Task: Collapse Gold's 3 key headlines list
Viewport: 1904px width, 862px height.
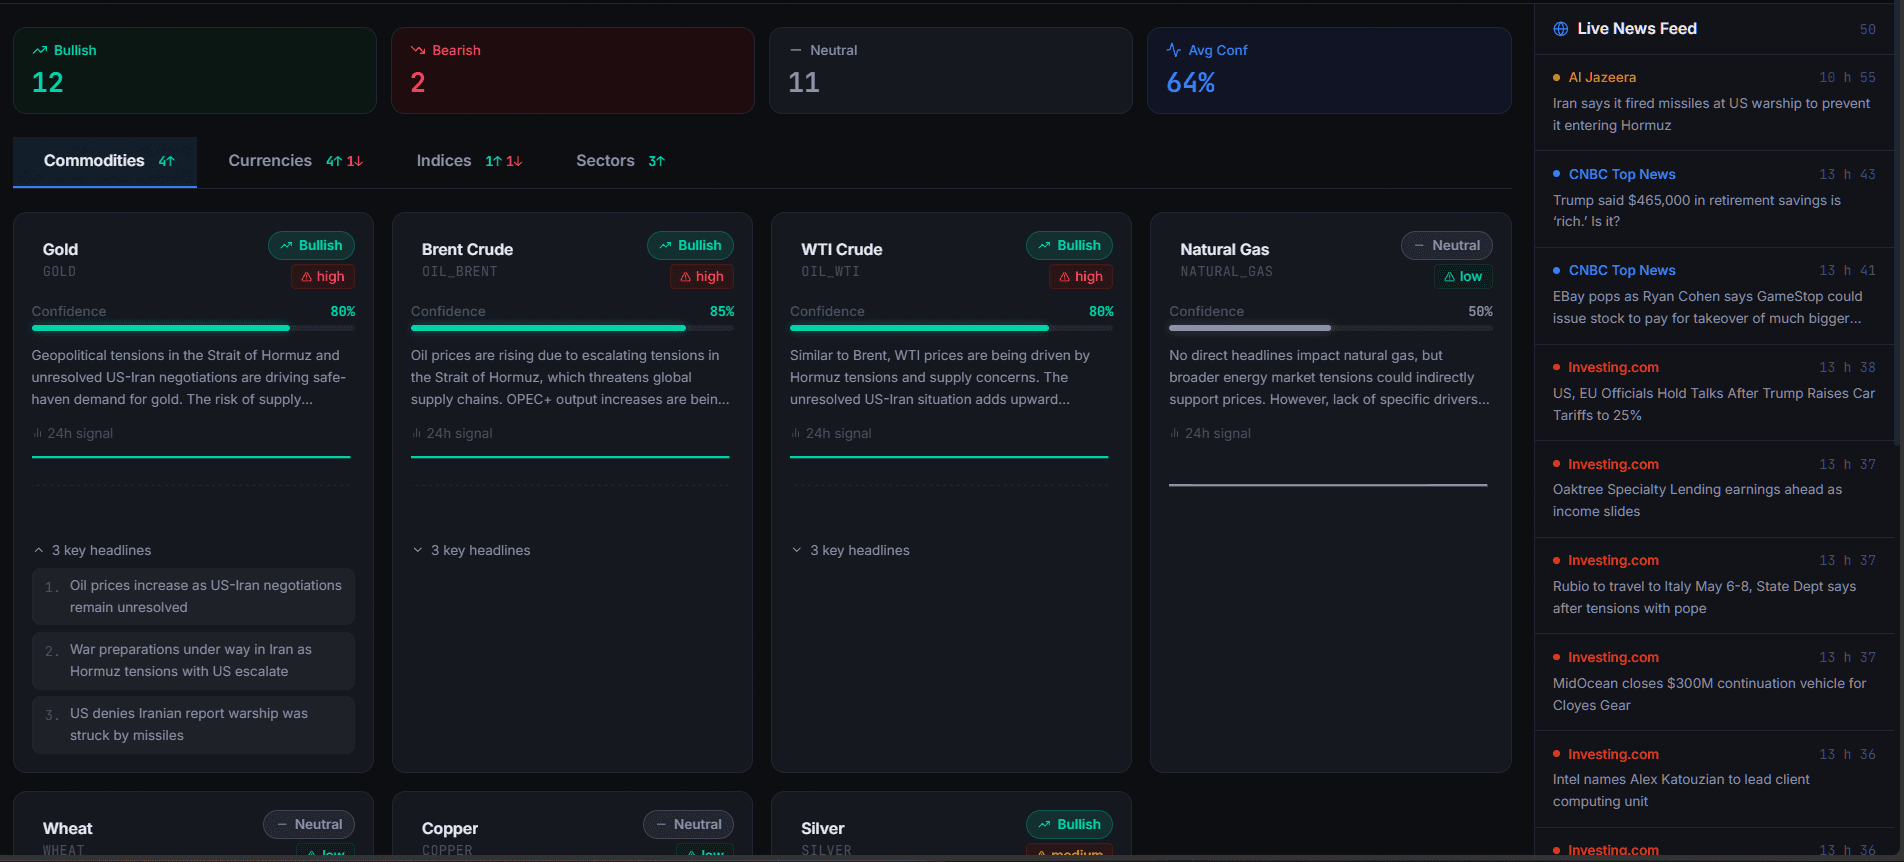Action: click(92, 550)
